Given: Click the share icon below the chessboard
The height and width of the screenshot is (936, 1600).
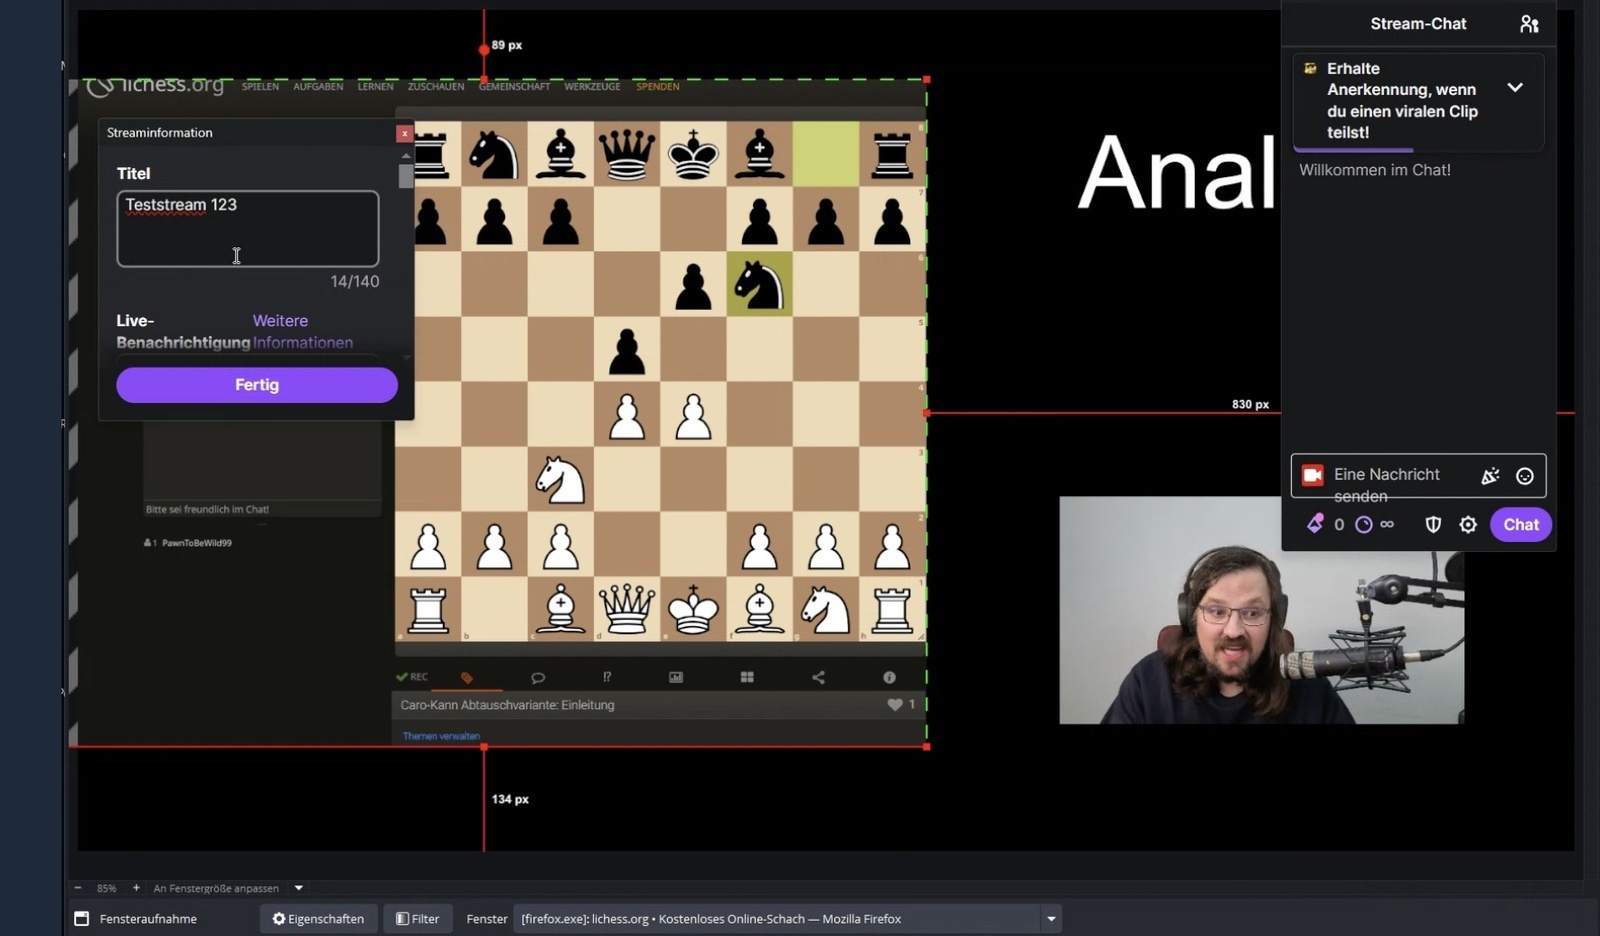Looking at the screenshot, I should coord(818,678).
